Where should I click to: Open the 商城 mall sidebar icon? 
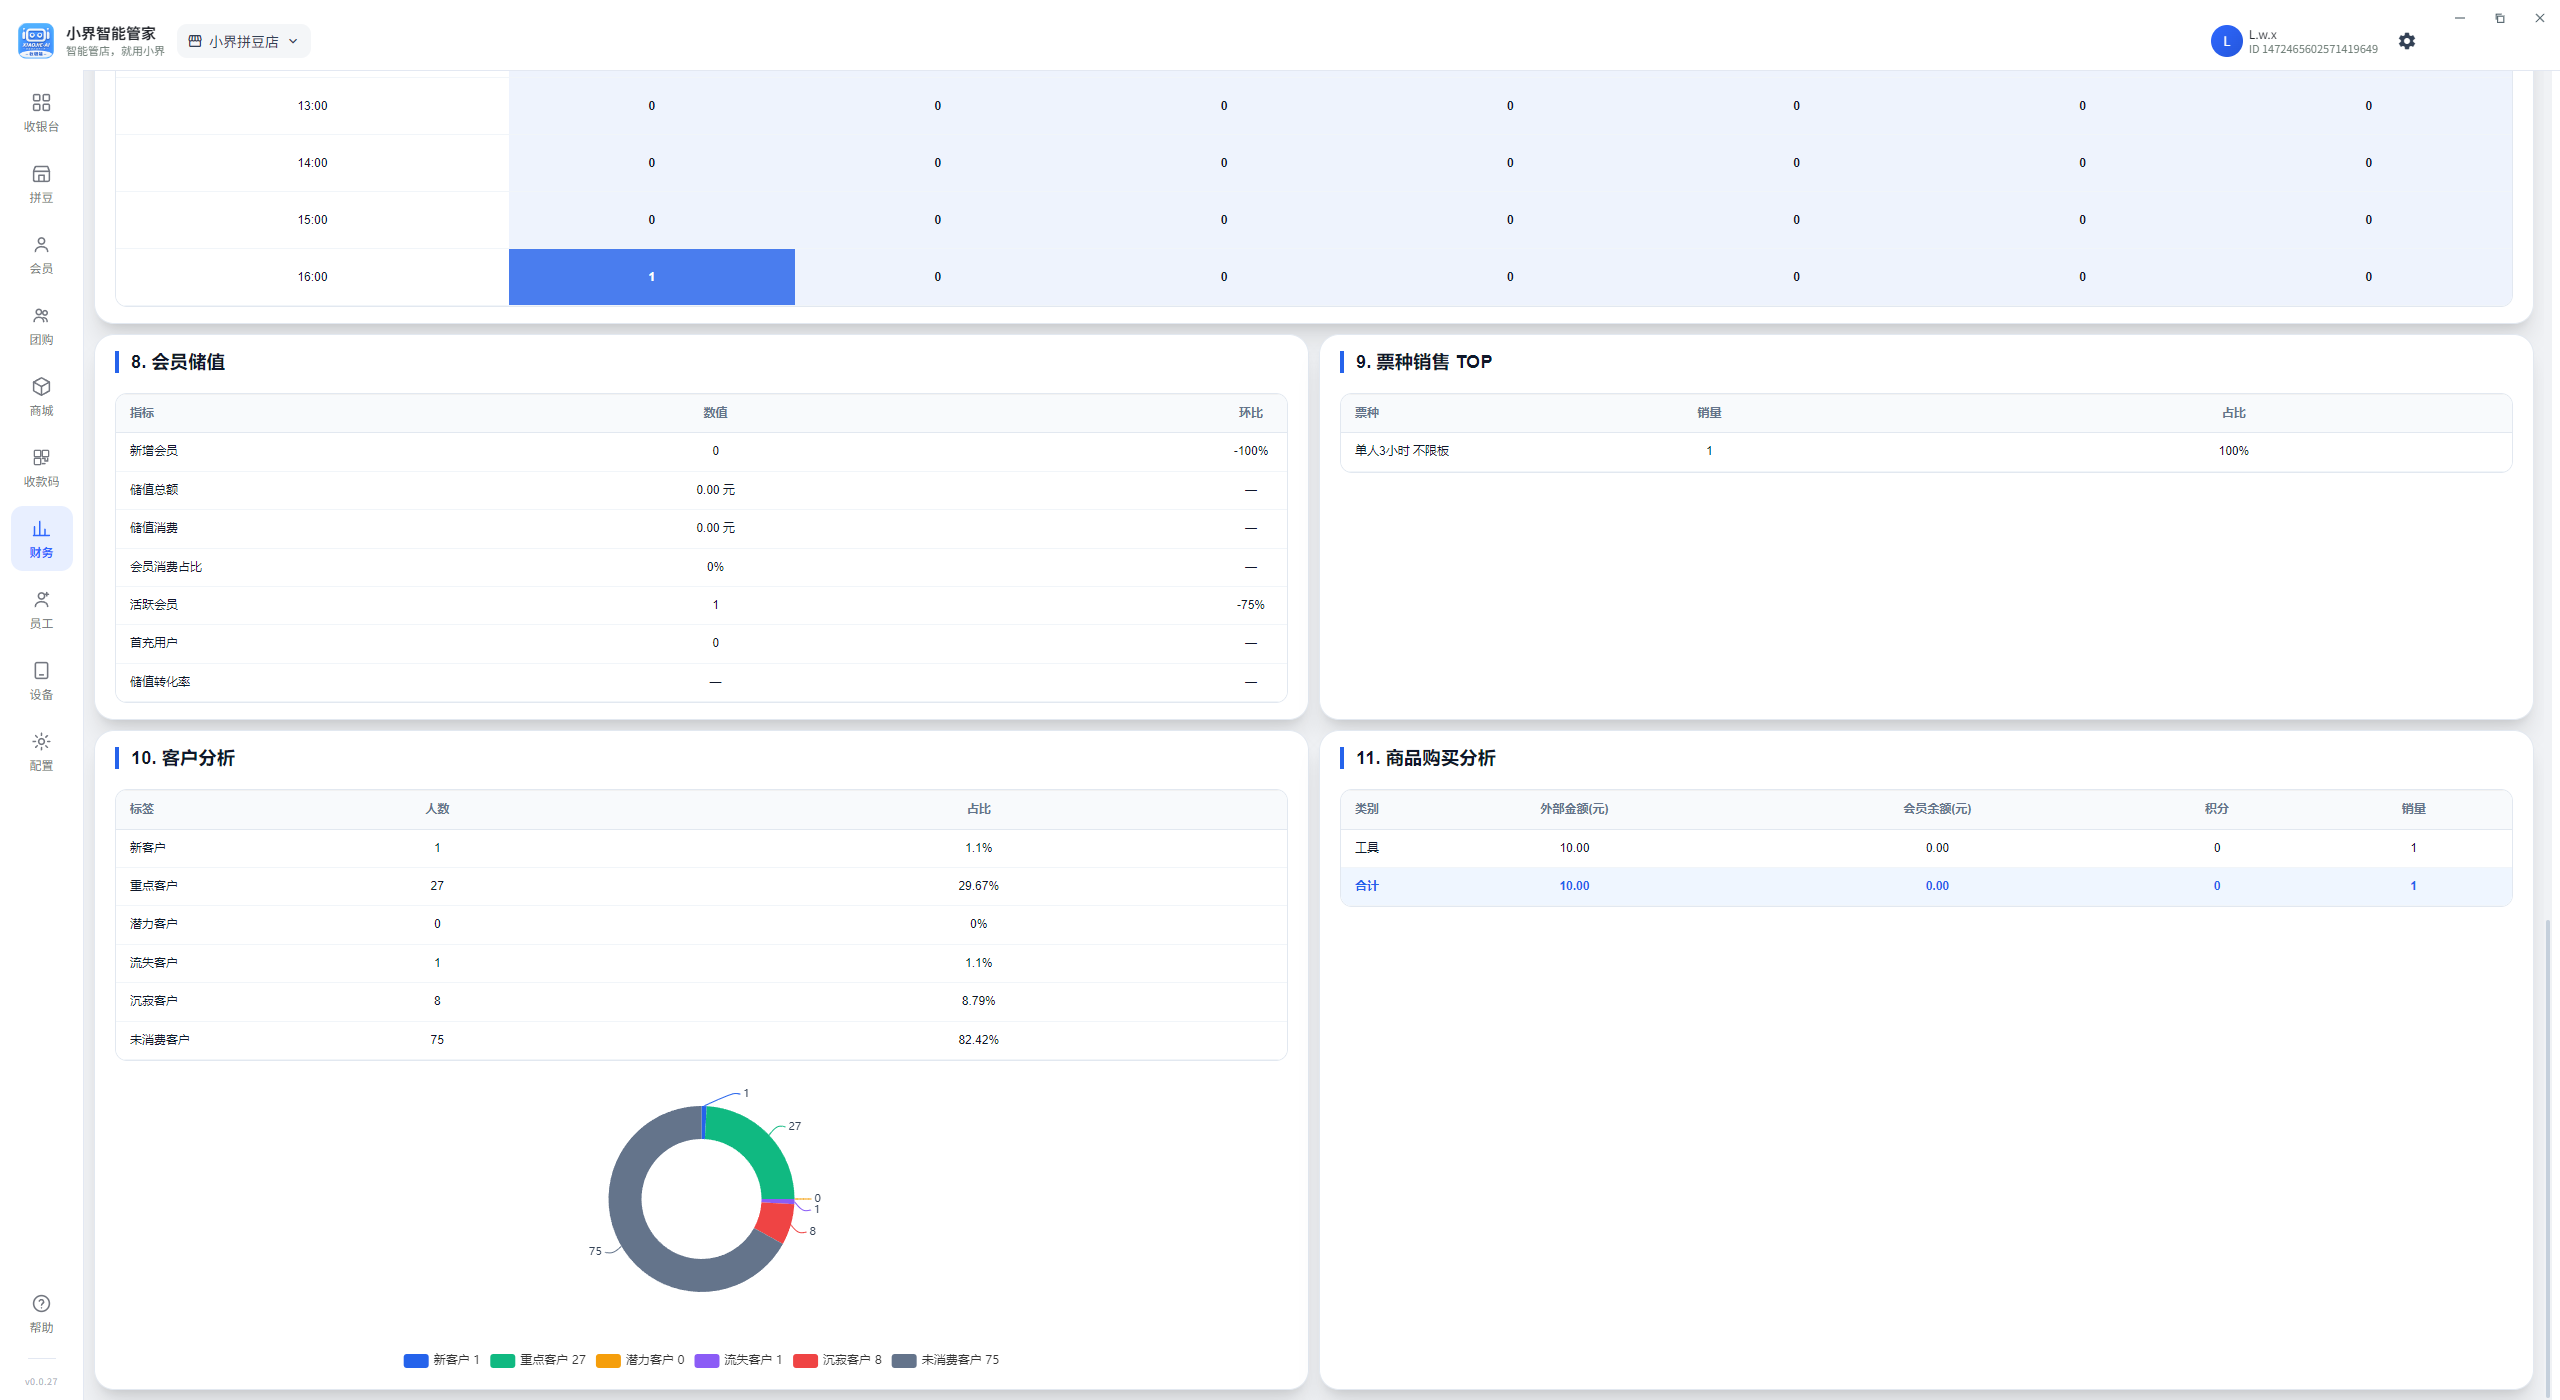pyautogui.click(x=41, y=396)
